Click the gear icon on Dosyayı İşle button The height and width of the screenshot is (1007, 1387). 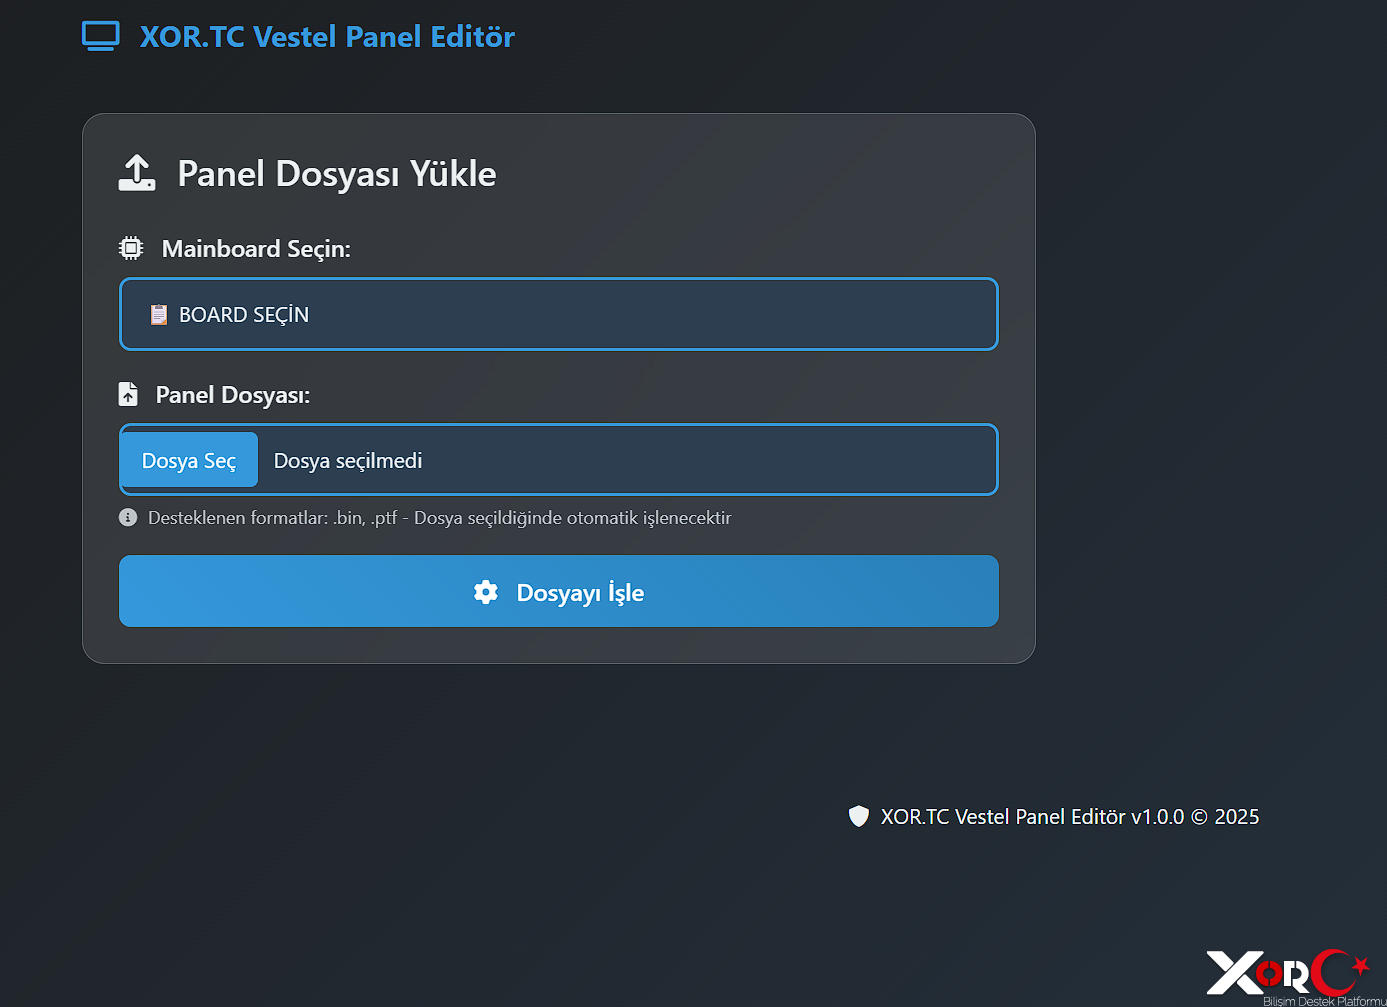(486, 592)
